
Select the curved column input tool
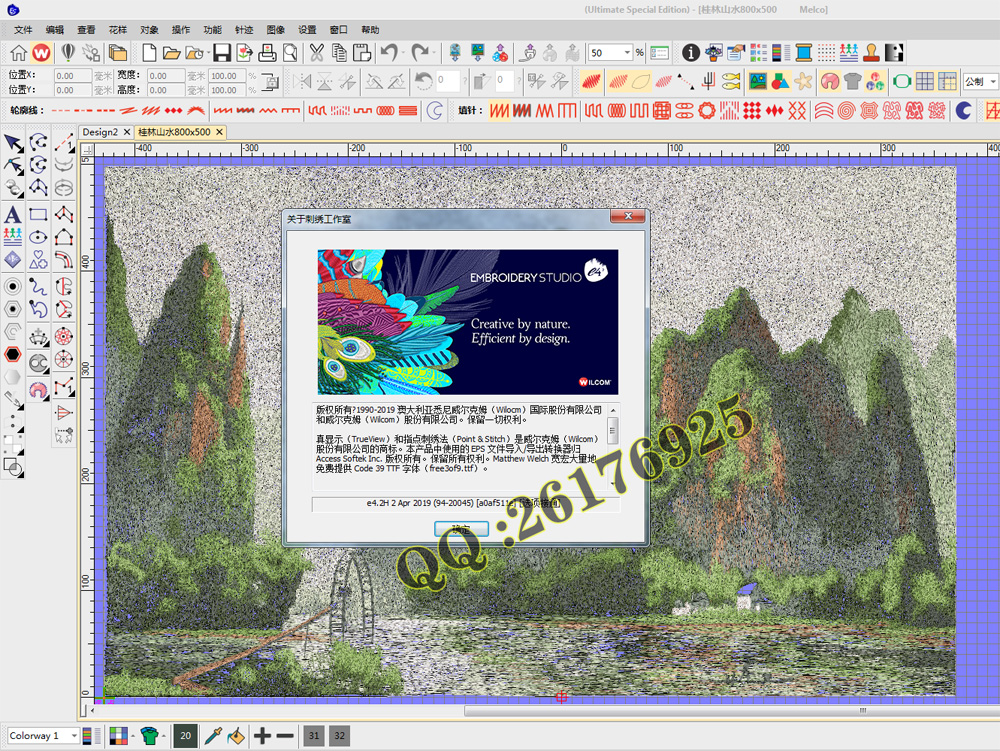(x=64, y=260)
